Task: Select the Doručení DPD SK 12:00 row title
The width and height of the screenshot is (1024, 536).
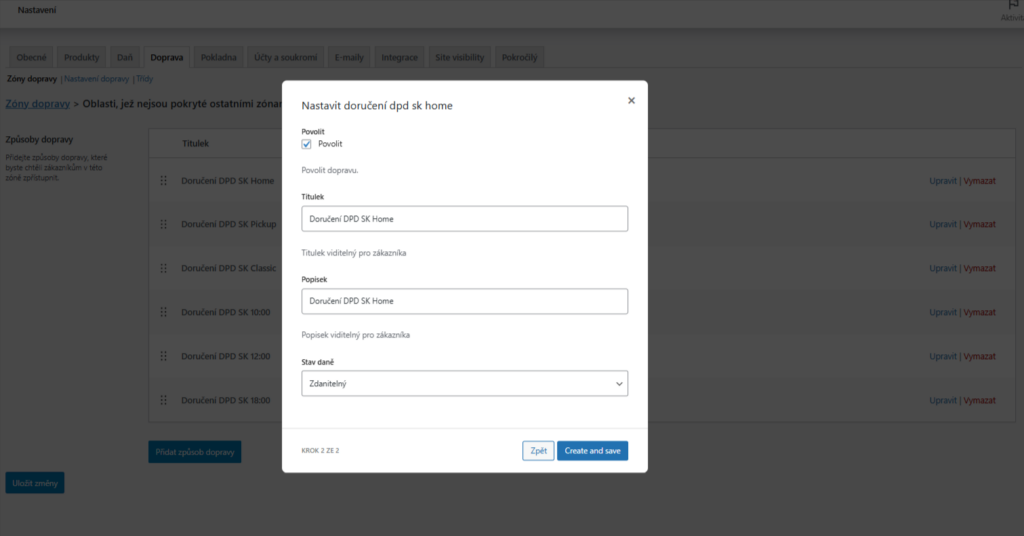Action: click(225, 356)
